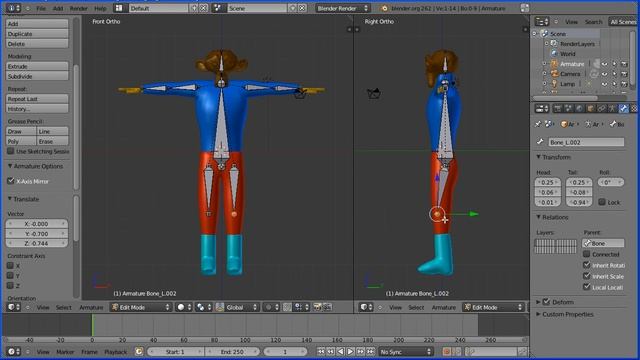Image resolution: width=640 pixels, height=360 pixels.
Task: Select the Scene properties tab icon
Action: 568,108
